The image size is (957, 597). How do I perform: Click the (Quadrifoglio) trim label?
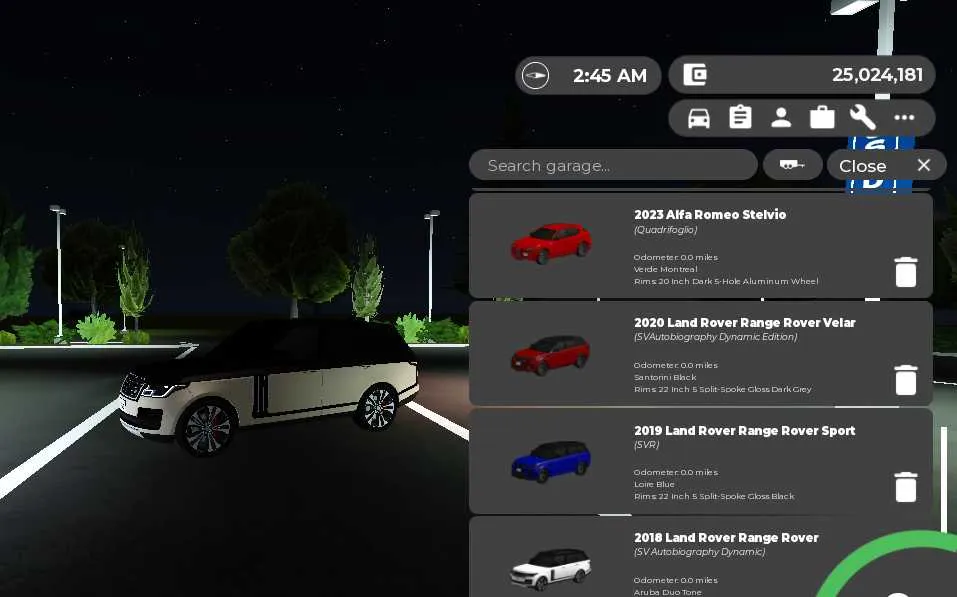[x=665, y=230]
